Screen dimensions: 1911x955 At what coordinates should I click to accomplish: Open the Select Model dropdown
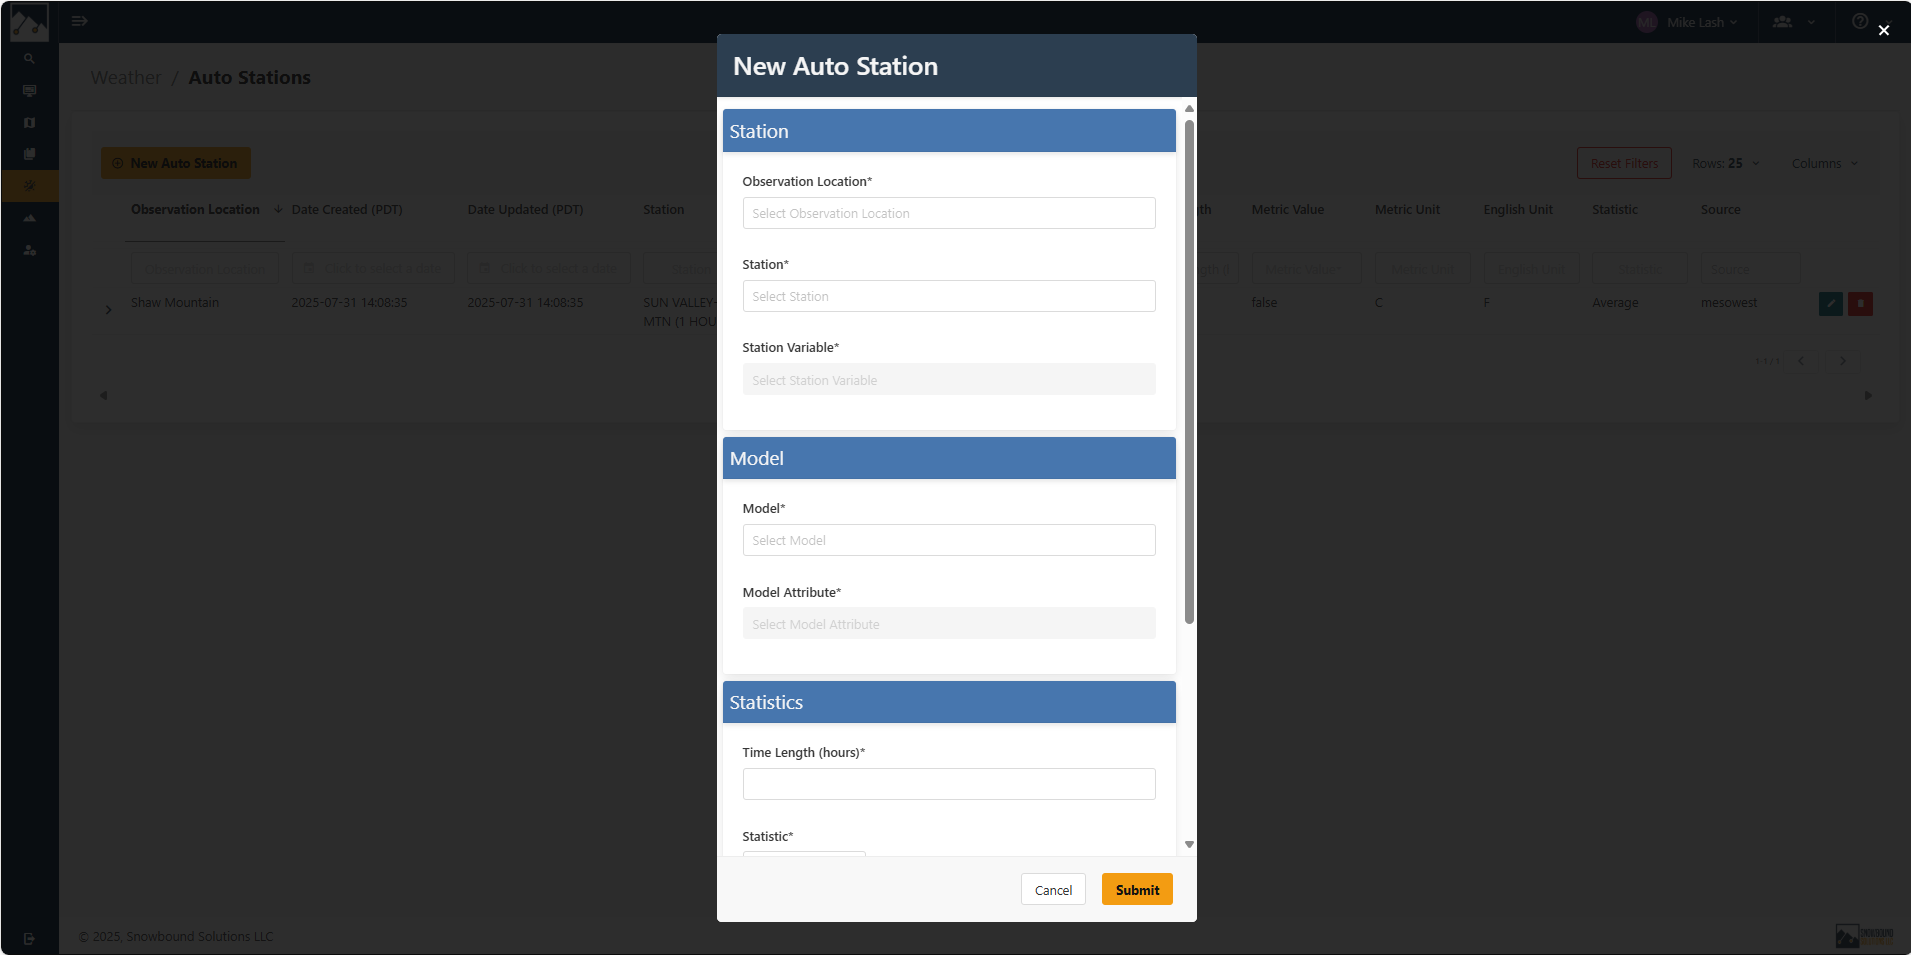(949, 540)
